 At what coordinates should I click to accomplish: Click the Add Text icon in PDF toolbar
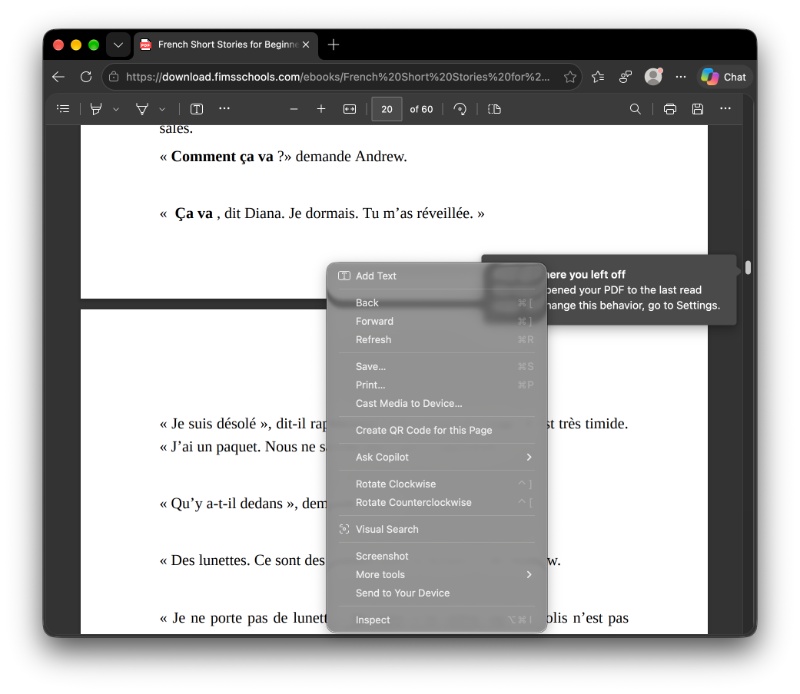click(196, 109)
